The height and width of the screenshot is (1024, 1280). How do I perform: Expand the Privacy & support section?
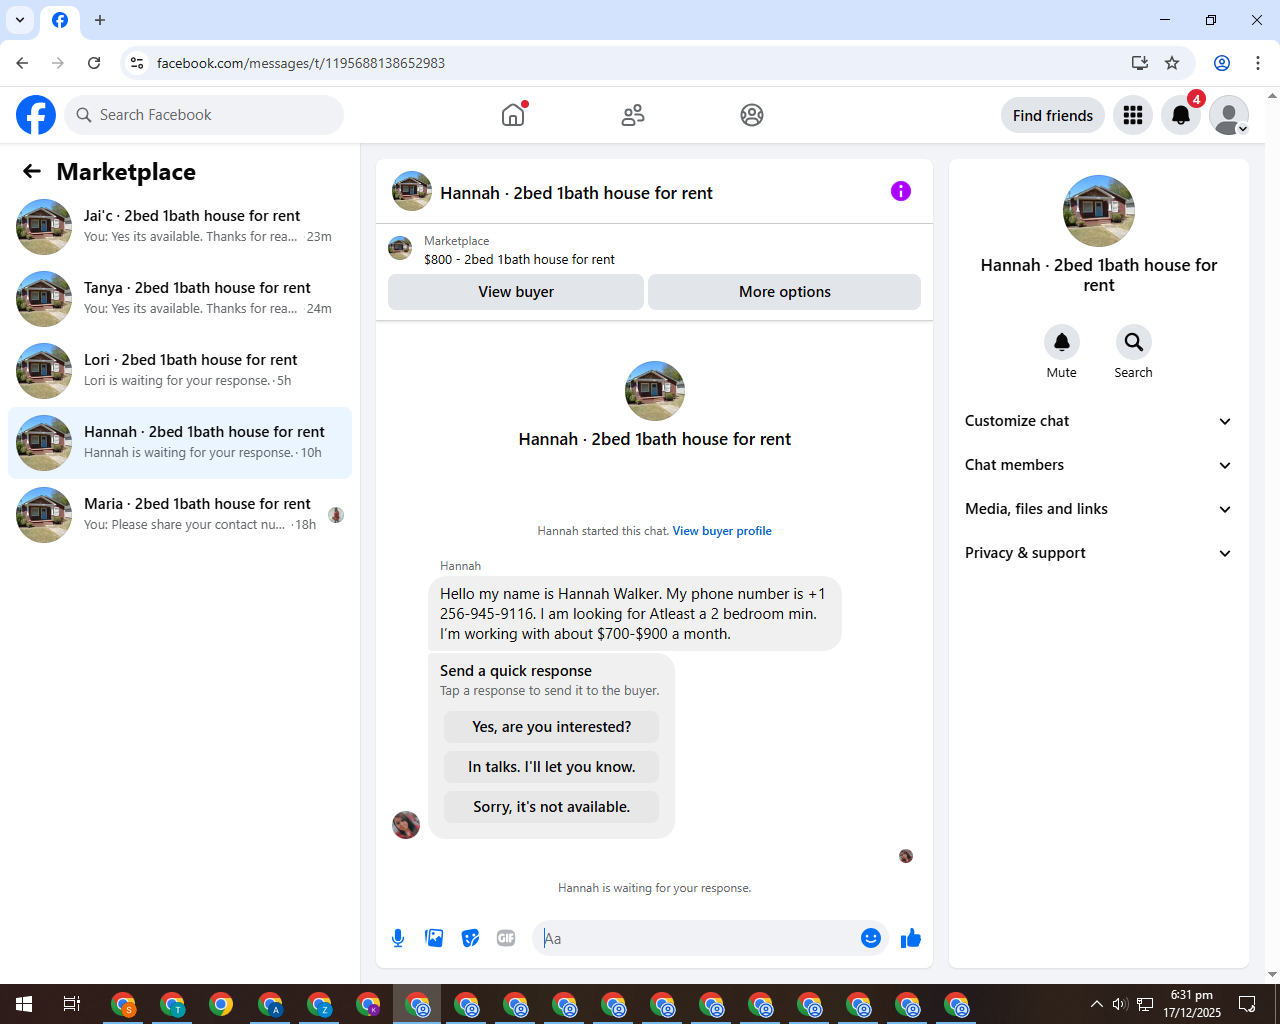tap(1099, 553)
